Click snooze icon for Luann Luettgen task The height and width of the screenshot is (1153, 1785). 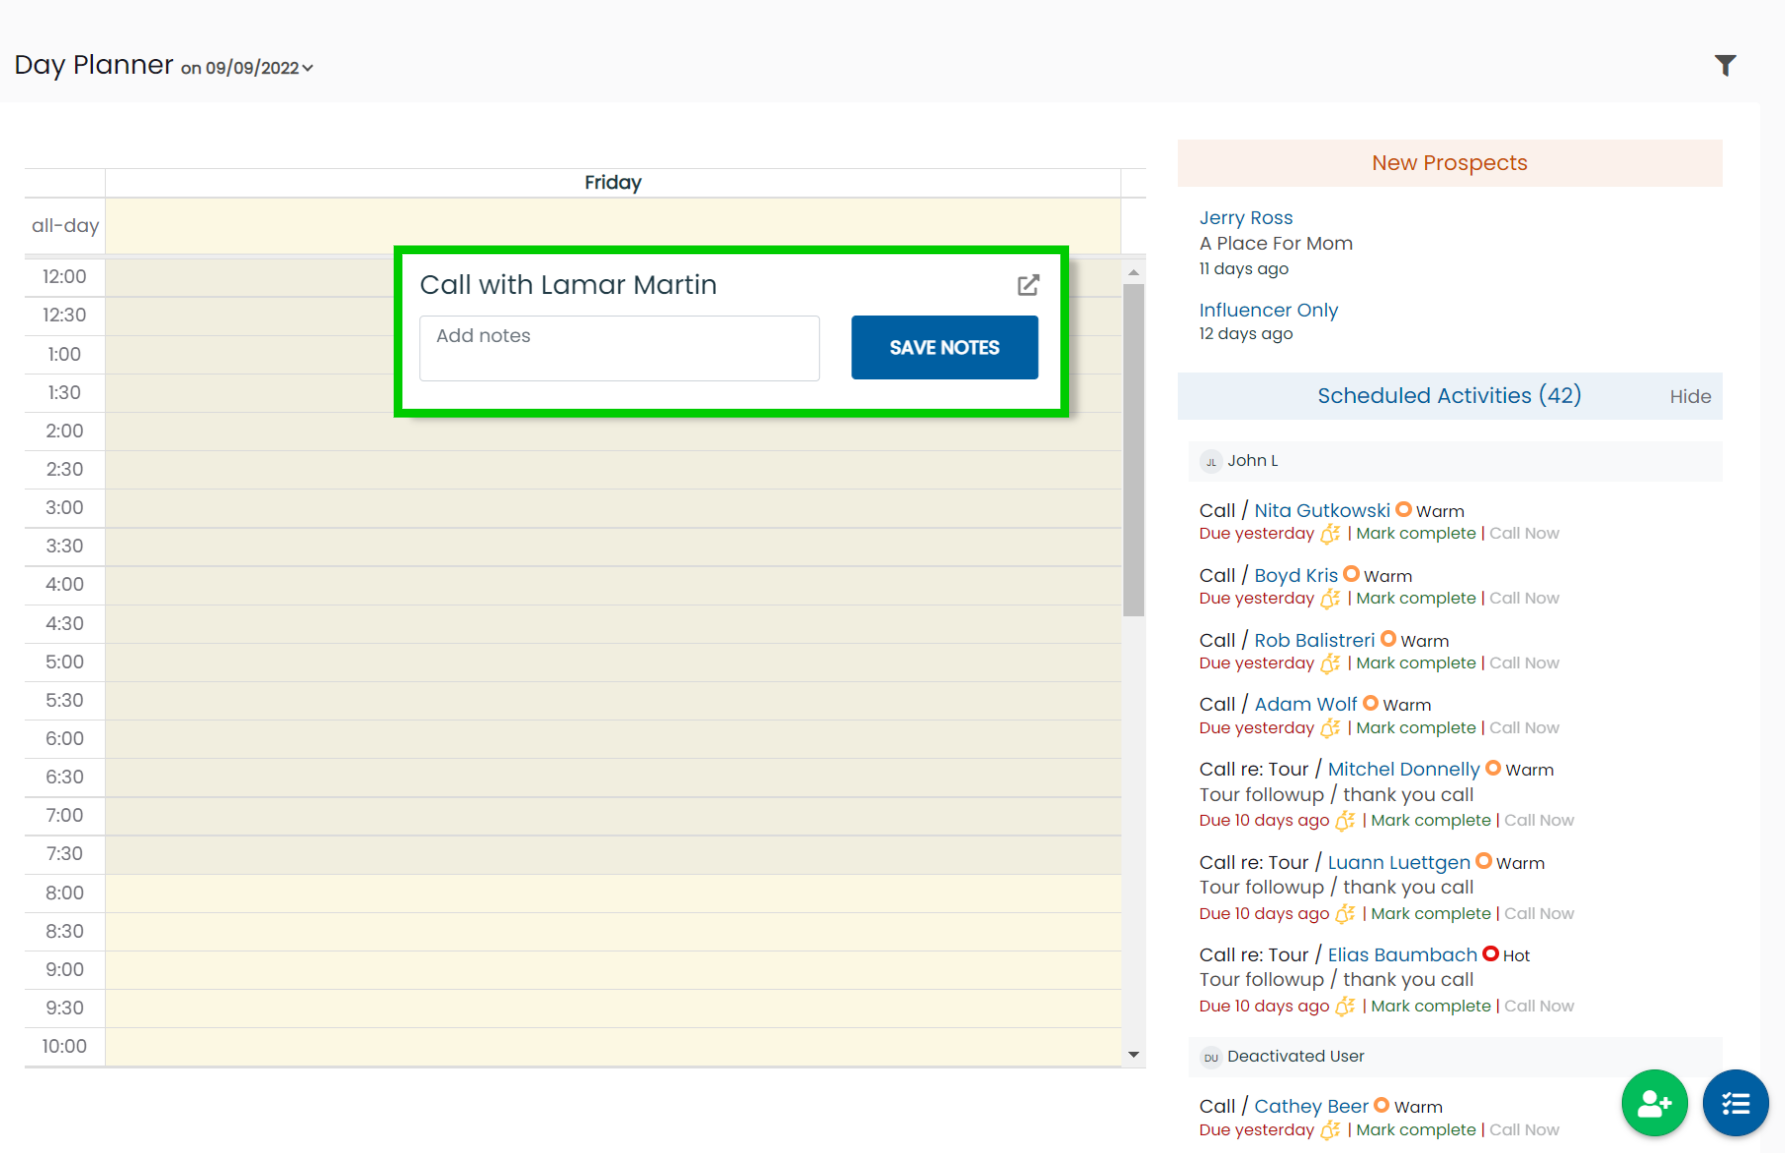click(1345, 913)
